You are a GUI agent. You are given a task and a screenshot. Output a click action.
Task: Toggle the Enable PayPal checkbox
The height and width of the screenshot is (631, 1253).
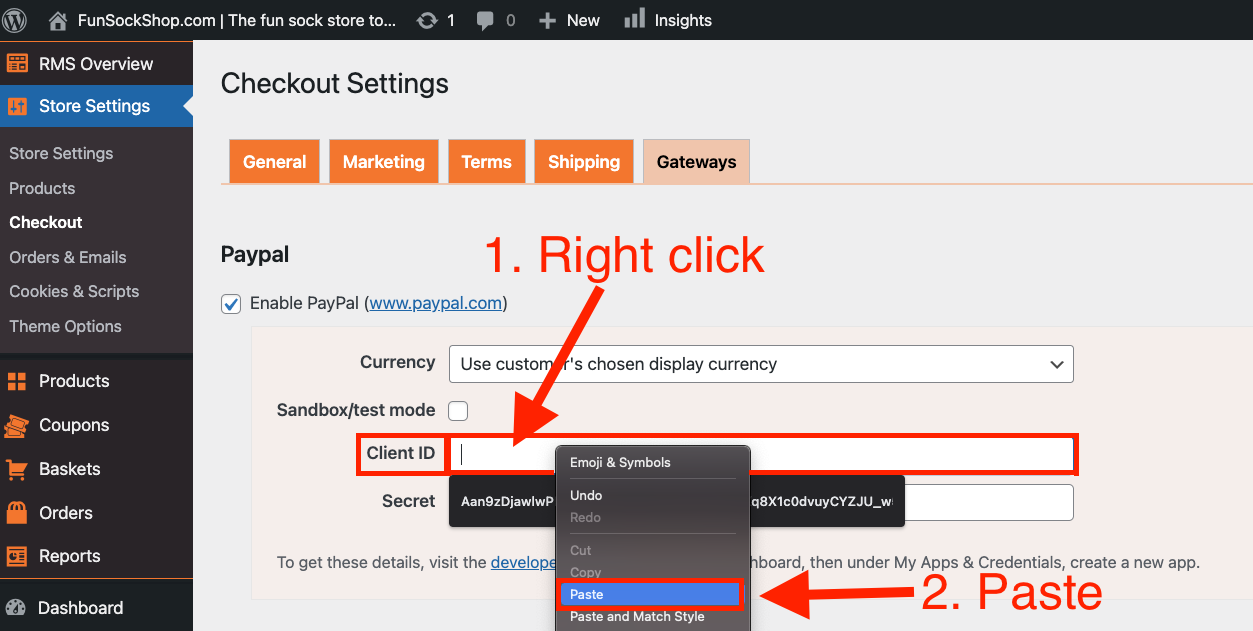coord(231,304)
